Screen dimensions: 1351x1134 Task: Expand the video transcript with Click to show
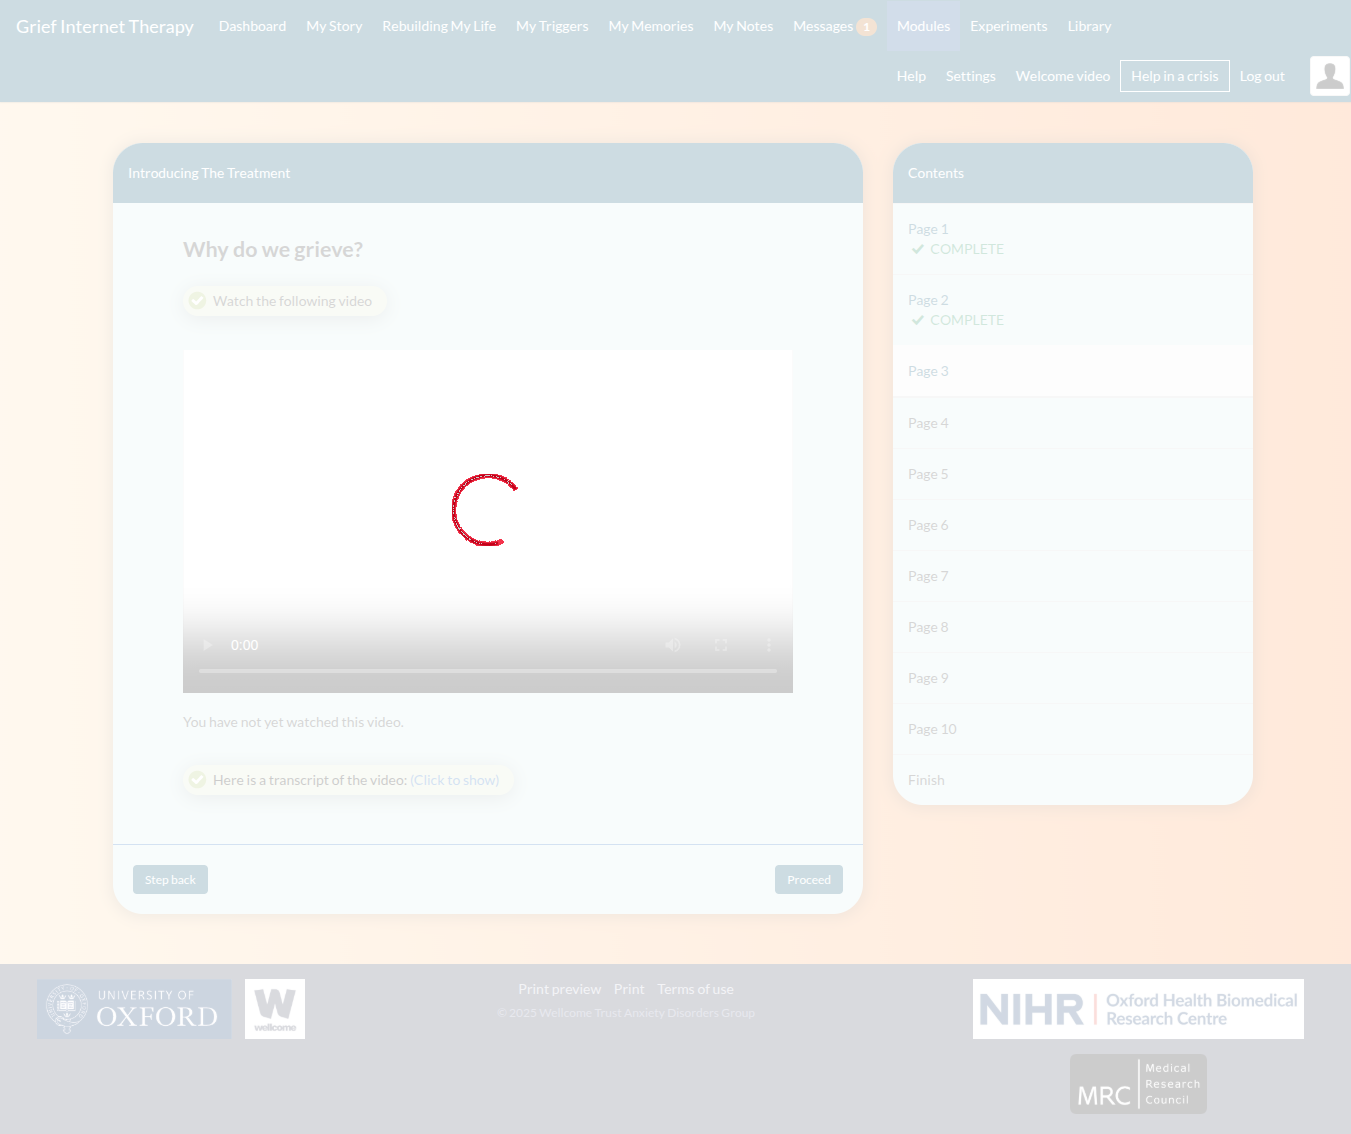tap(455, 780)
